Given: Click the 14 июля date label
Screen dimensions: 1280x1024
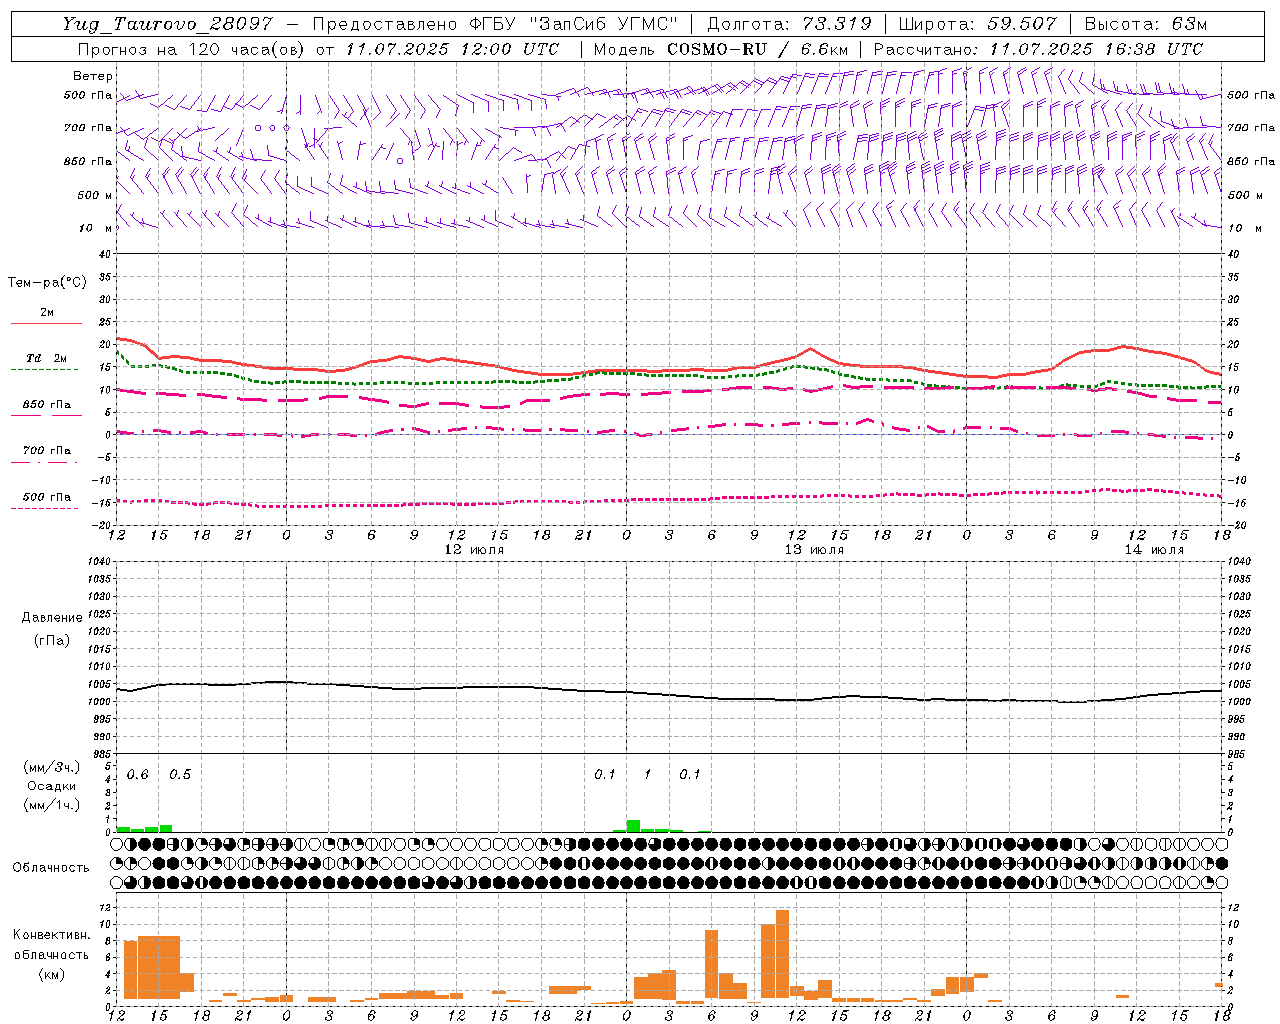Looking at the screenshot, I should (x=1154, y=550).
